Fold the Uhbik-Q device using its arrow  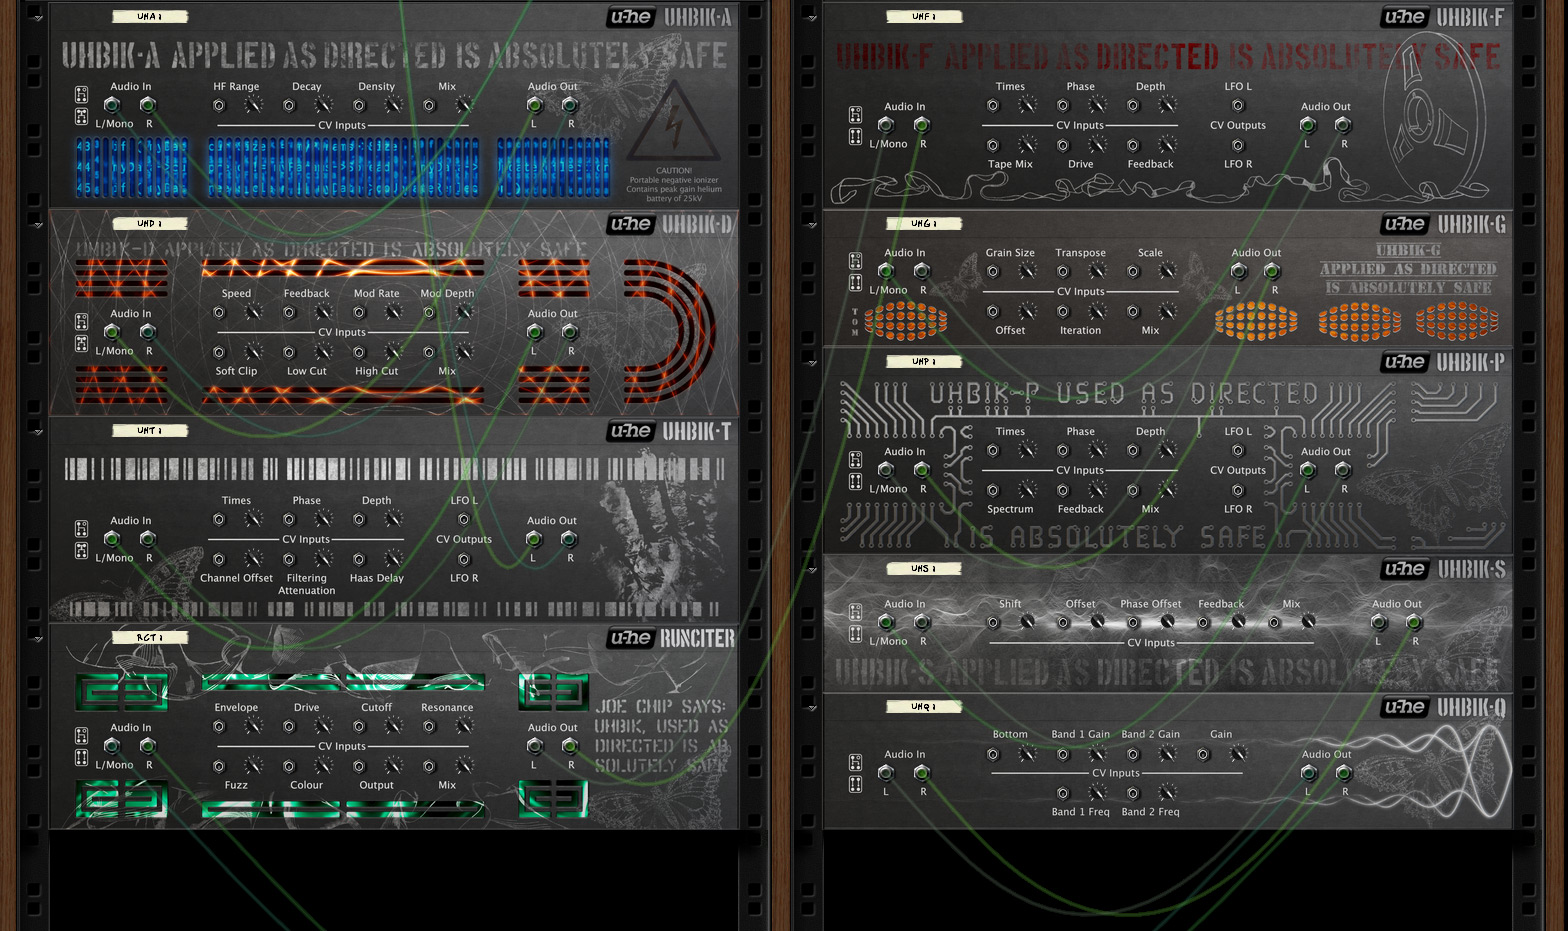812,708
